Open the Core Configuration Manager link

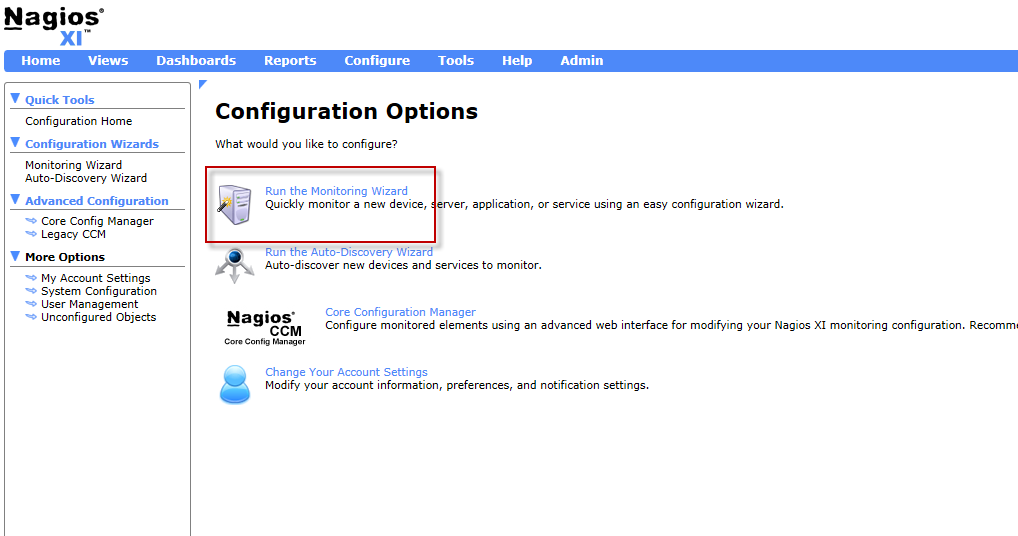[401, 312]
